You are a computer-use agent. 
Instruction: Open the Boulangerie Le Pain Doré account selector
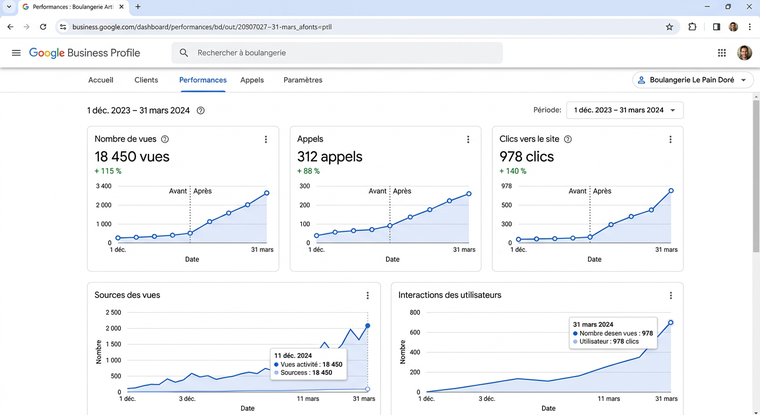[692, 80]
